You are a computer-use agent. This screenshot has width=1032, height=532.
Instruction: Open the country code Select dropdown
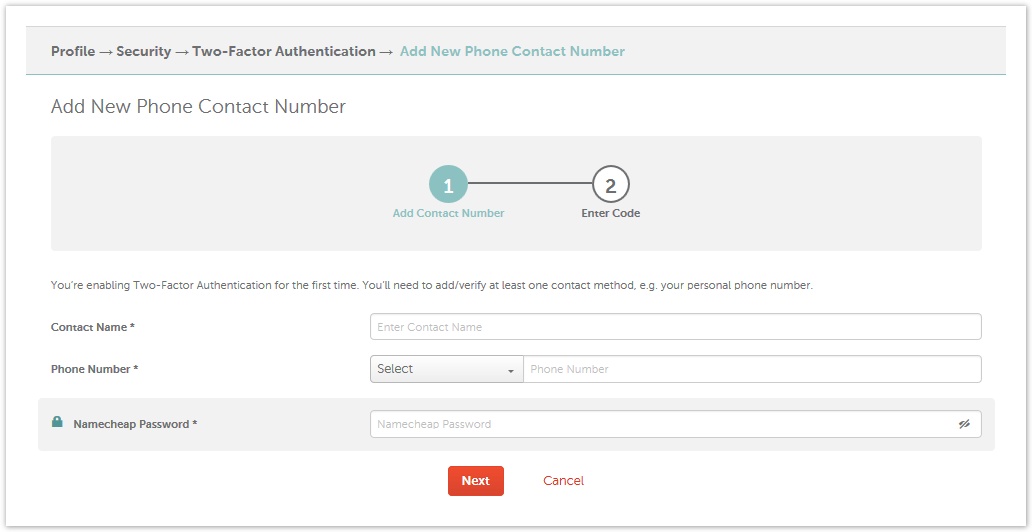[447, 369]
